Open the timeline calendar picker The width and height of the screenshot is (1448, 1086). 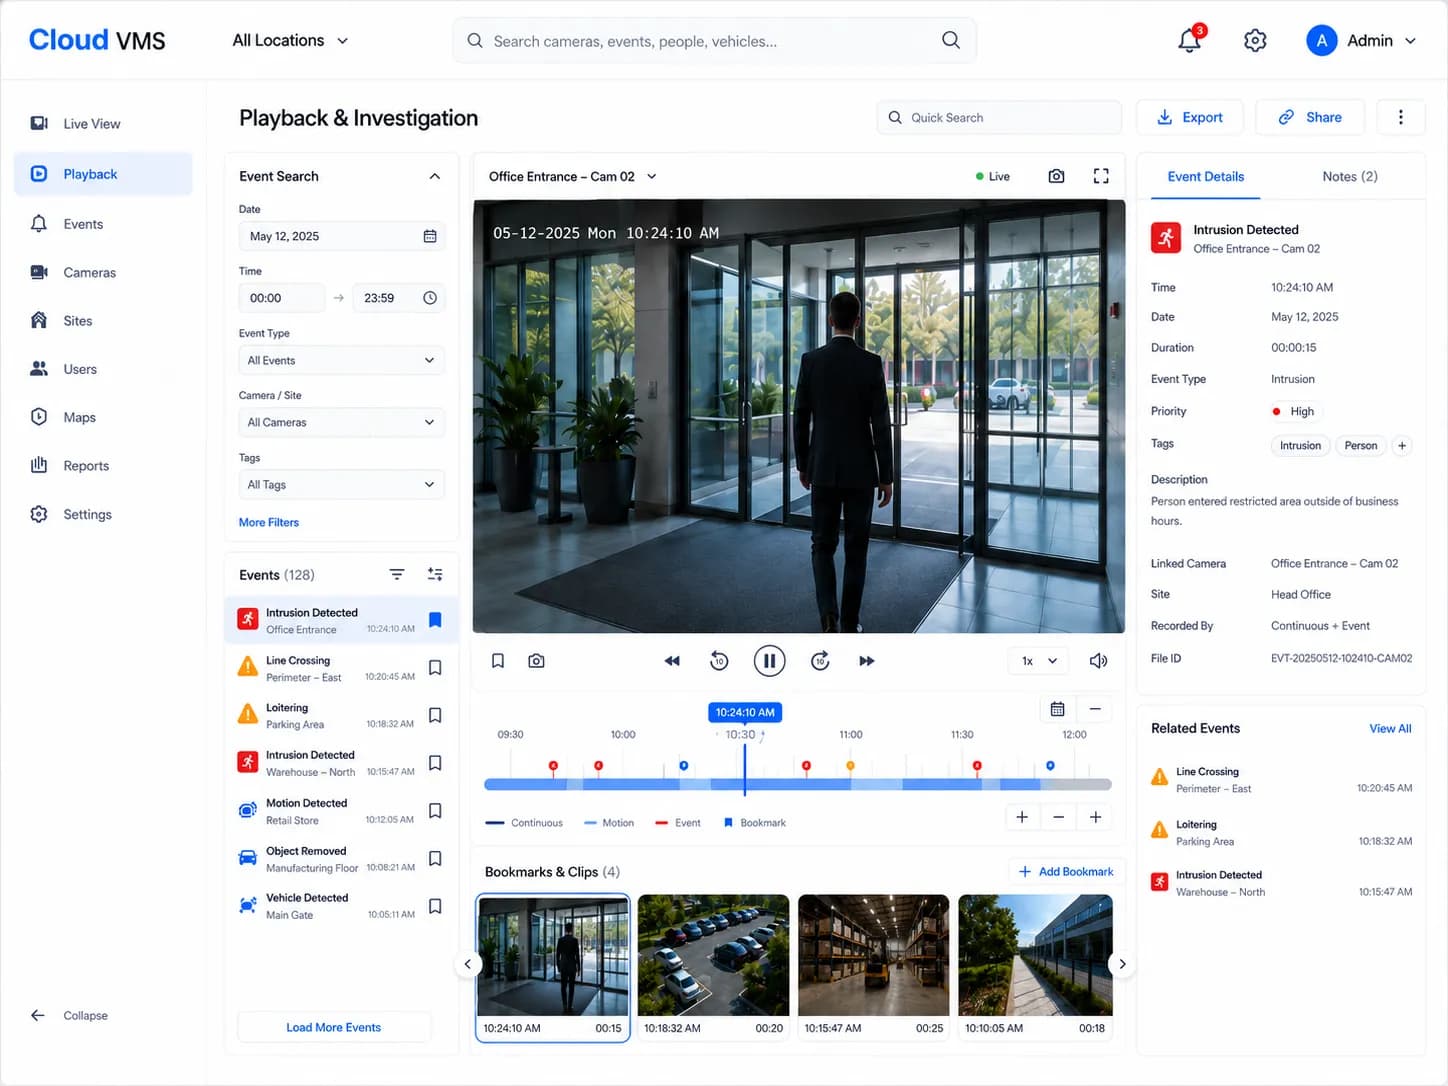1057,709
